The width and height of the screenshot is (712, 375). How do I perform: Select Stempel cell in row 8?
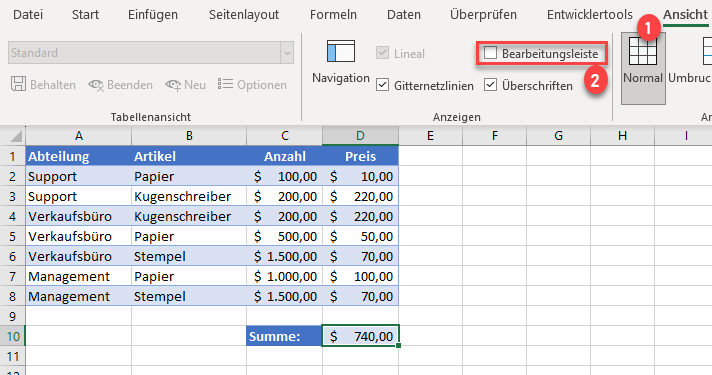pyautogui.click(x=189, y=296)
